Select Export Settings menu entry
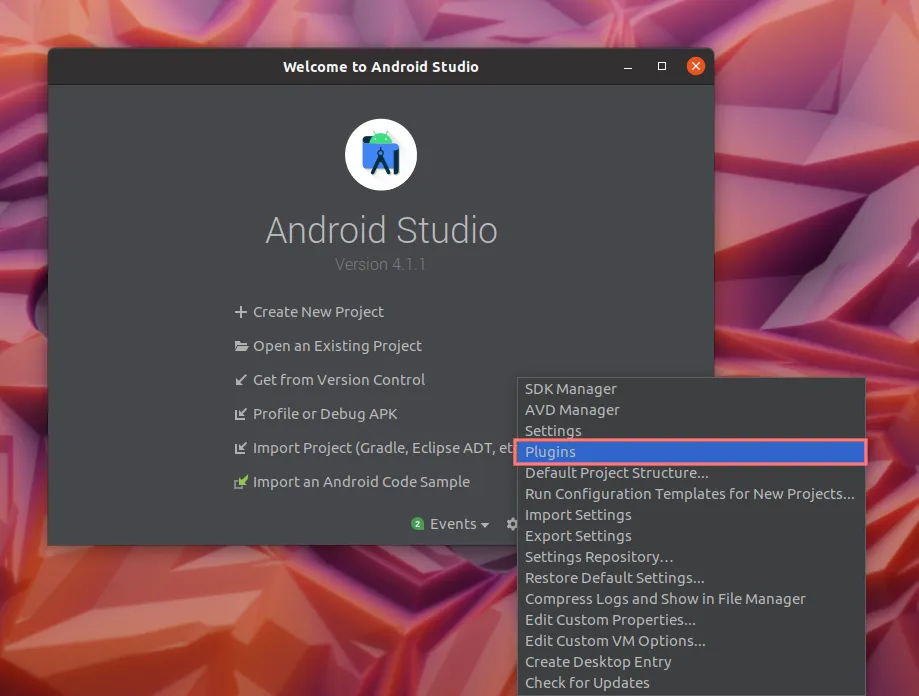Screen dimensions: 919x696 (691, 536)
